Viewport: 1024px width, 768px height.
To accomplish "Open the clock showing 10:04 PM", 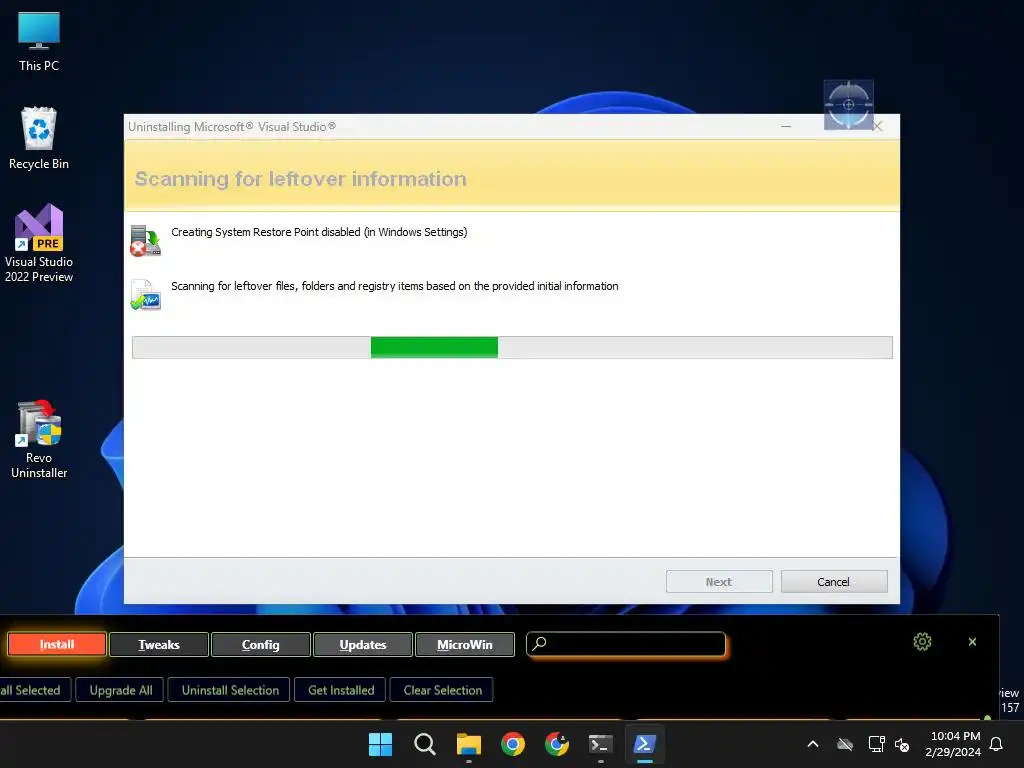I will click(x=953, y=744).
